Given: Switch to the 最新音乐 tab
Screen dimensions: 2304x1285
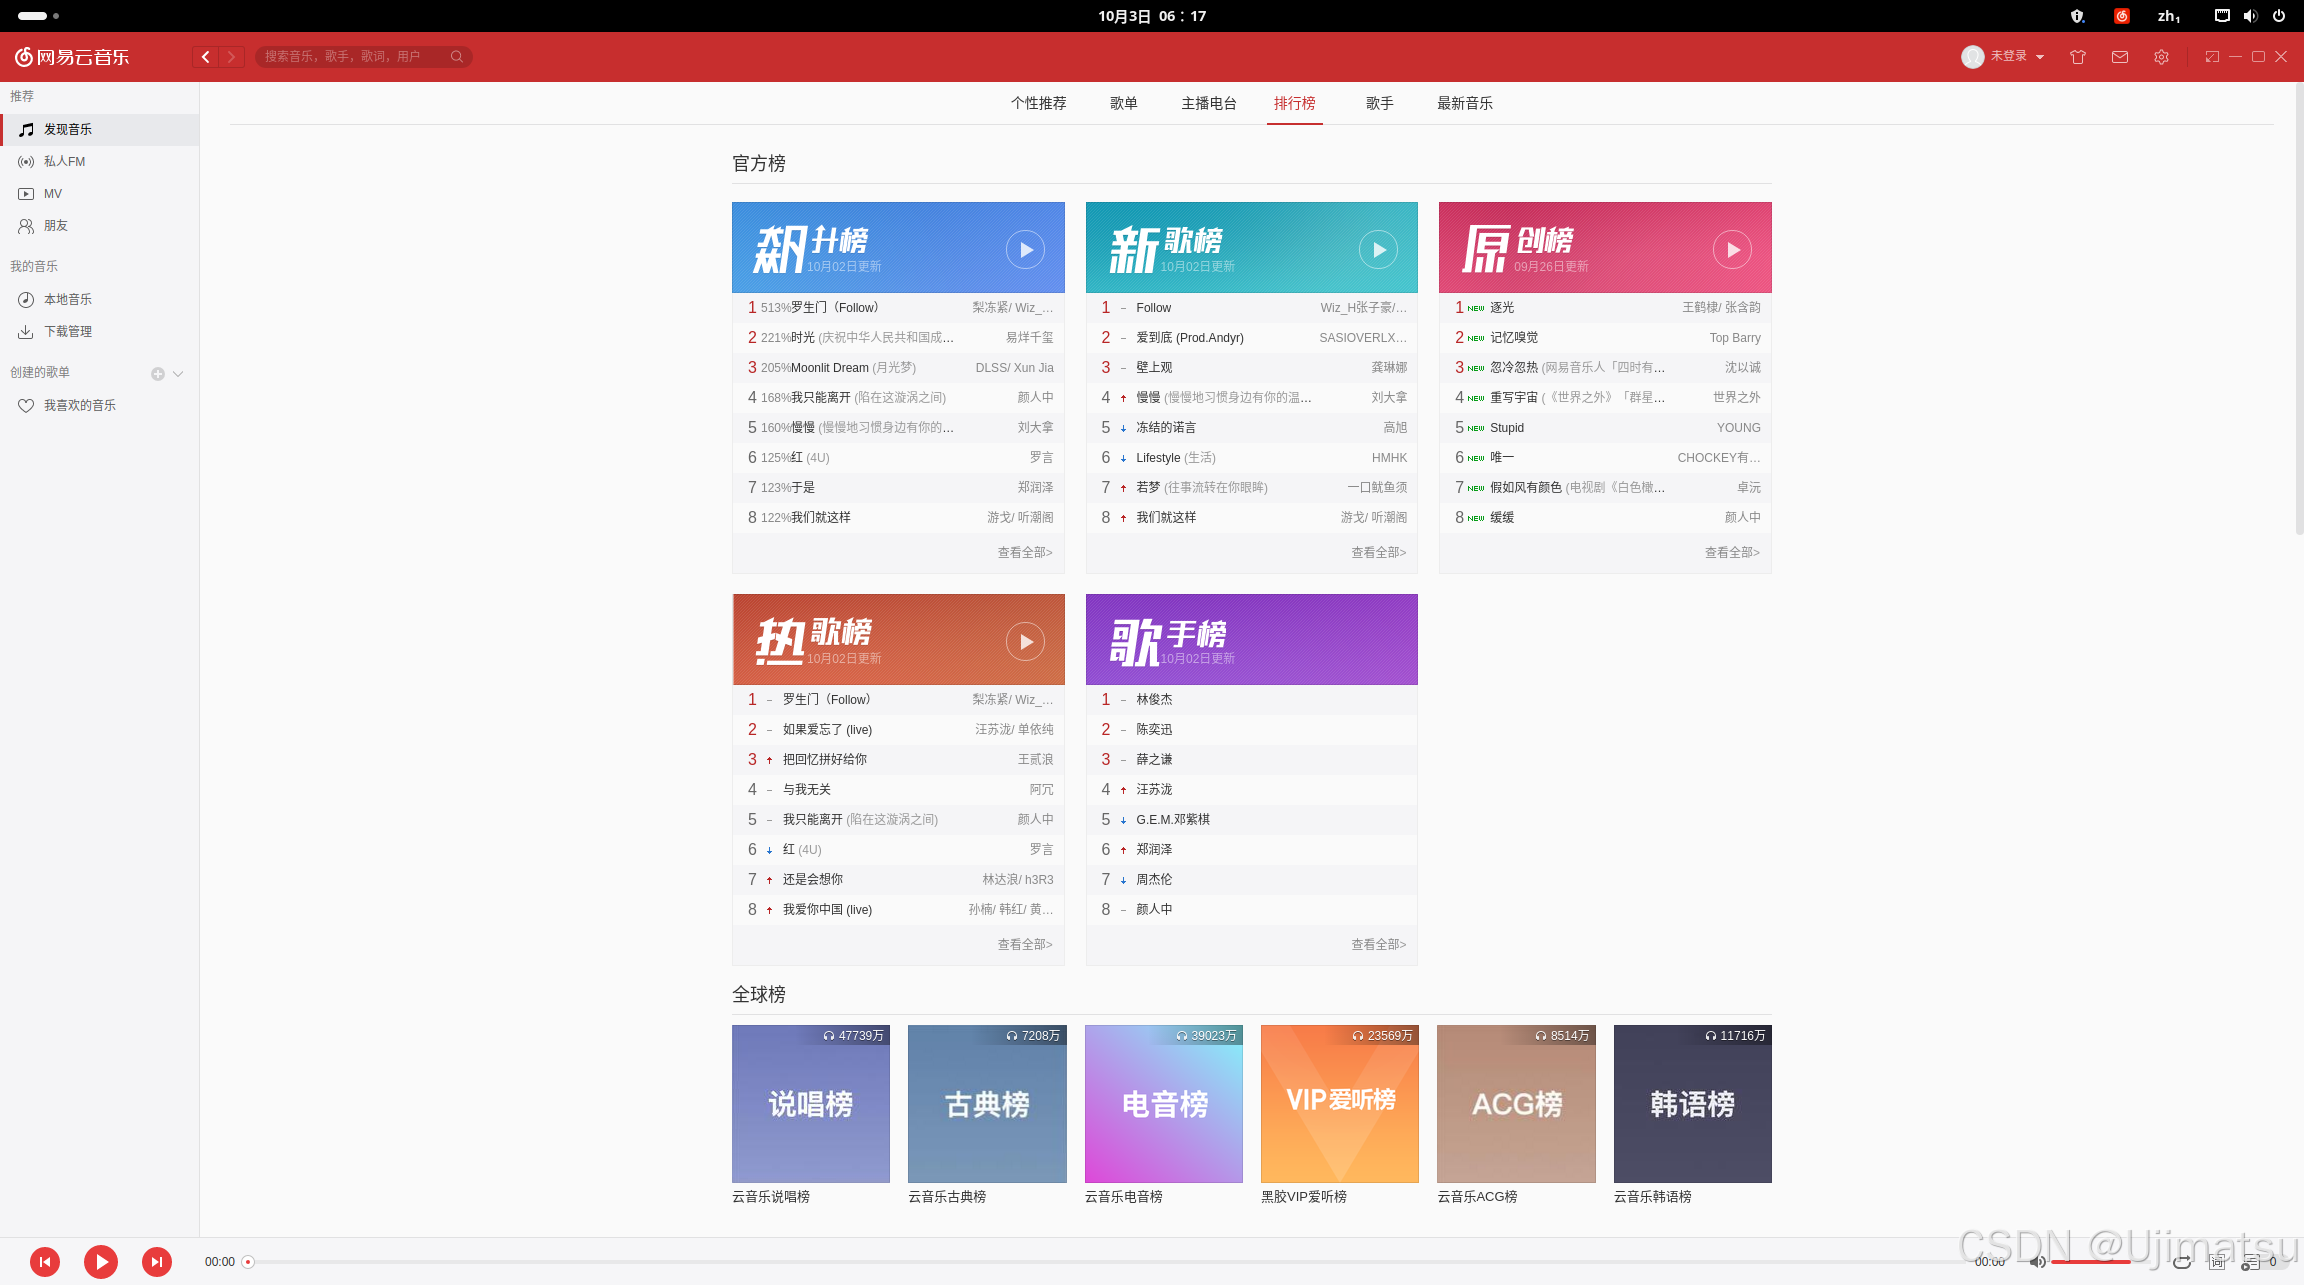Looking at the screenshot, I should 1464,103.
